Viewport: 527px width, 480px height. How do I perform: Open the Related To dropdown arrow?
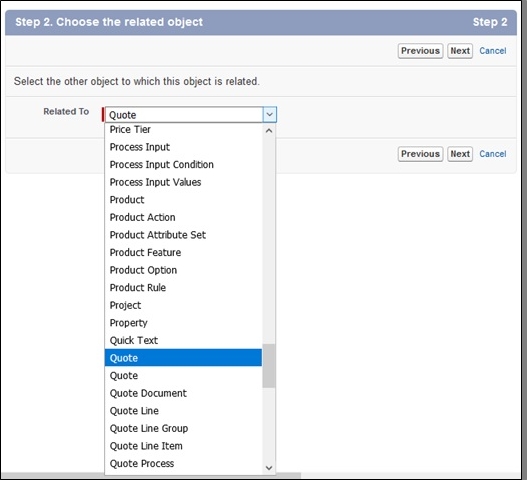[270, 115]
